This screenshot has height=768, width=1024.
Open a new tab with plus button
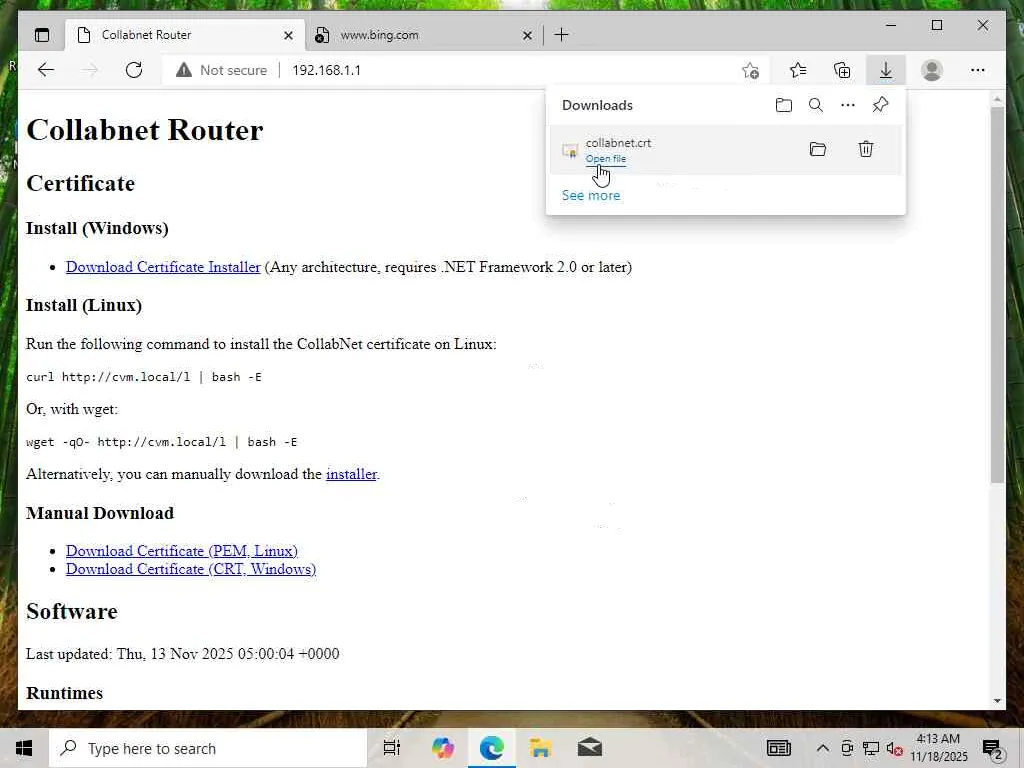562,35
